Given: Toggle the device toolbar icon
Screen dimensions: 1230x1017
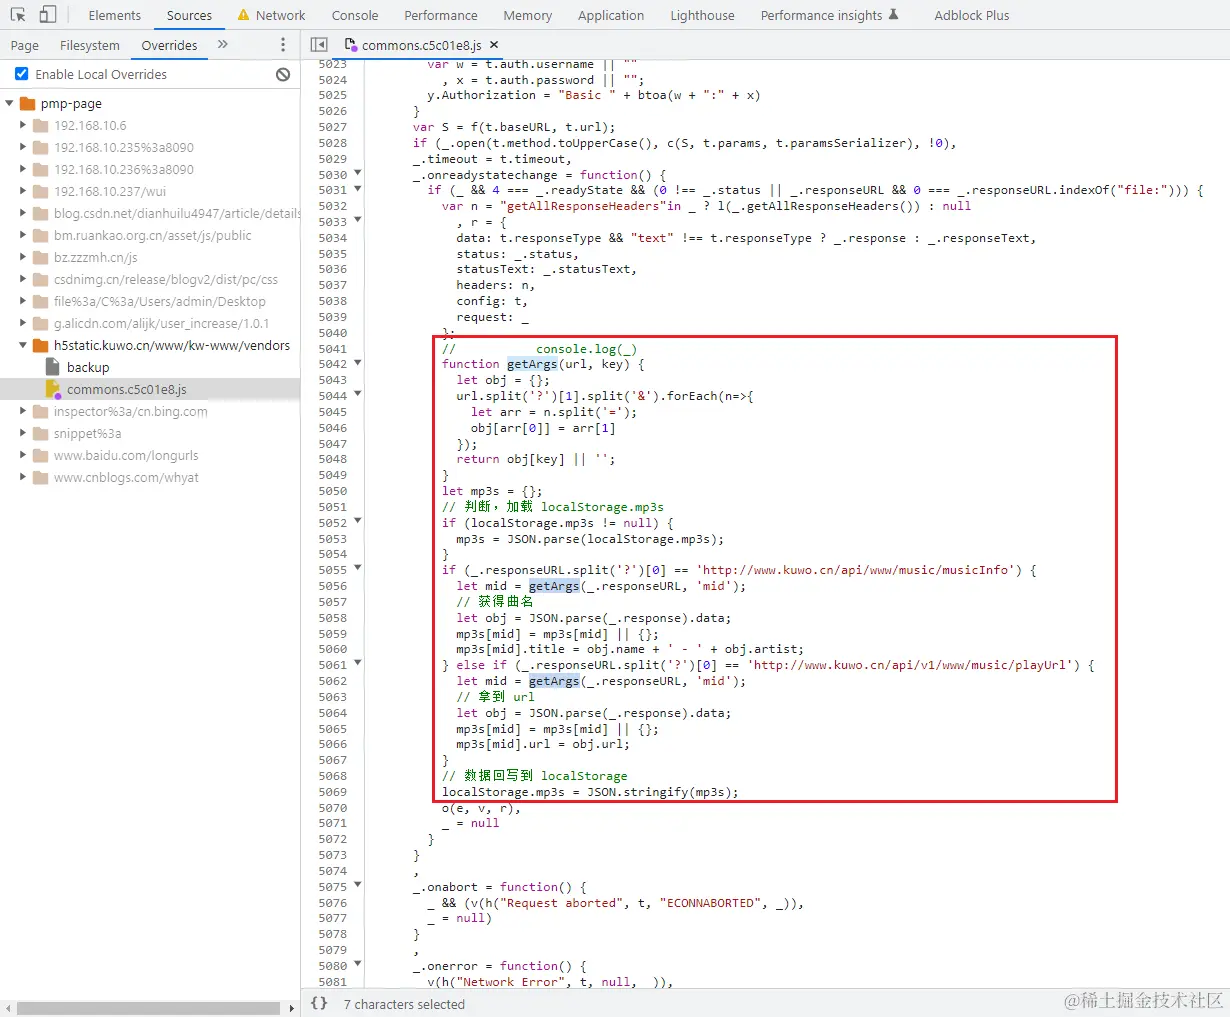Looking at the screenshot, I should point(47,15).
